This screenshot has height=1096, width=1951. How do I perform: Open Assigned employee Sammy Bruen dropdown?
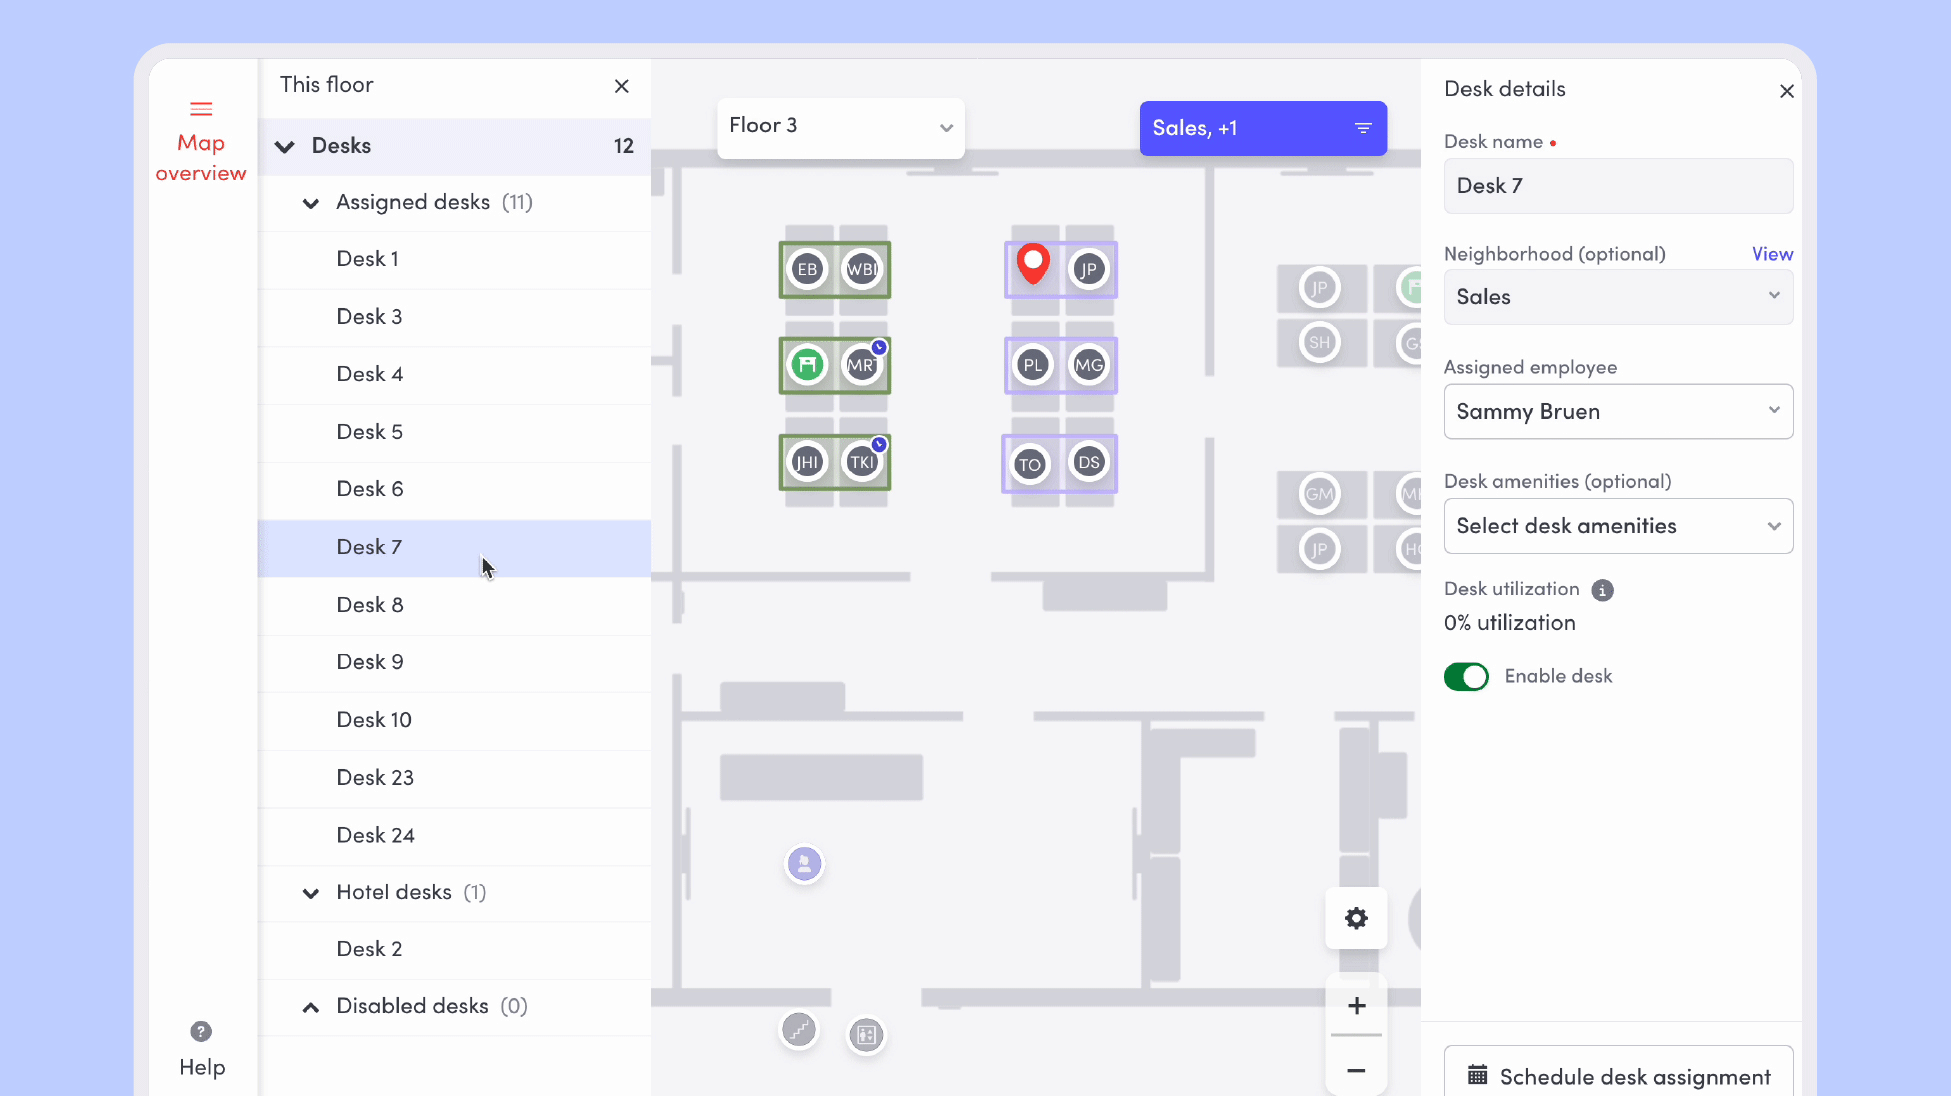1617,412
